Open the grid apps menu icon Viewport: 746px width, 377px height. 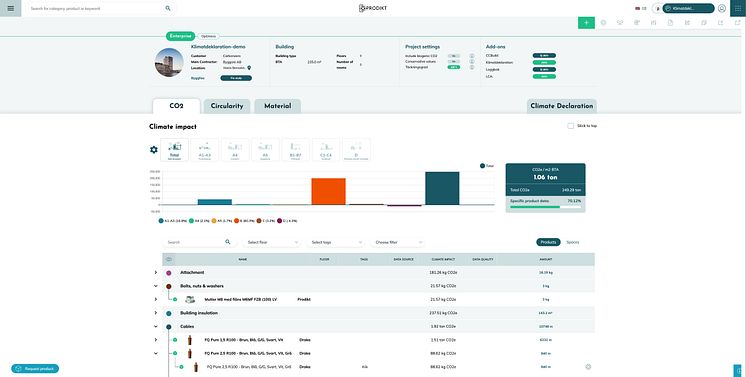(x=738, y=8)
